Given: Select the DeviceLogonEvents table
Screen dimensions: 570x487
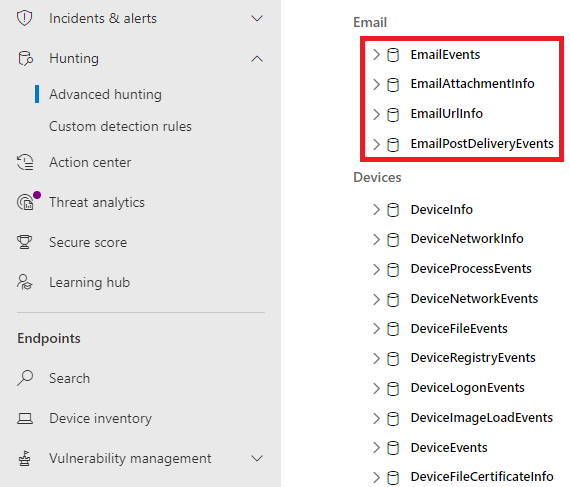Looking at the screenshot, I should 467,388.
